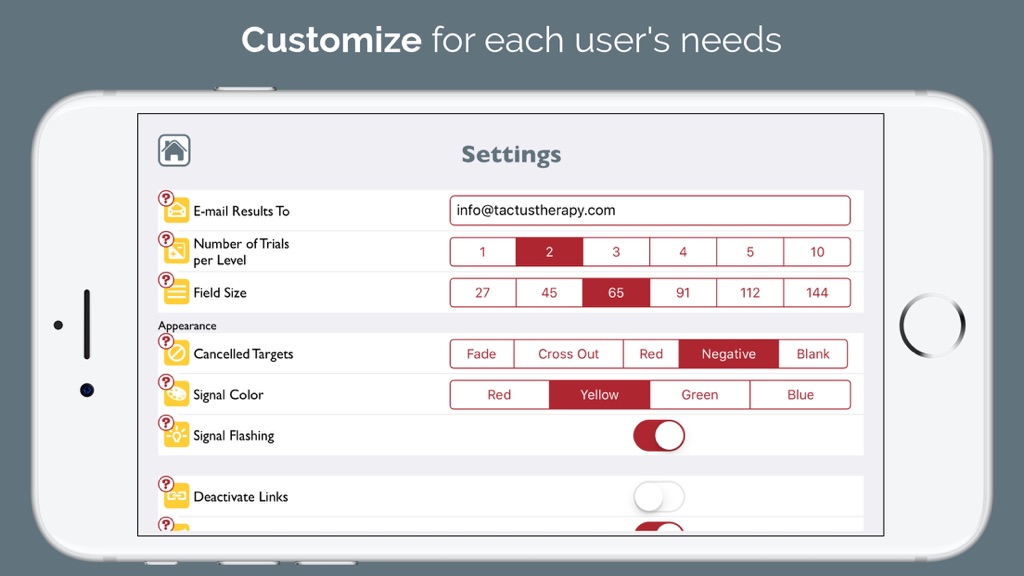Toggle the partially visible bottom switch
The width and height of the screenshot is (1024, 576).
[x=659, y=526]
